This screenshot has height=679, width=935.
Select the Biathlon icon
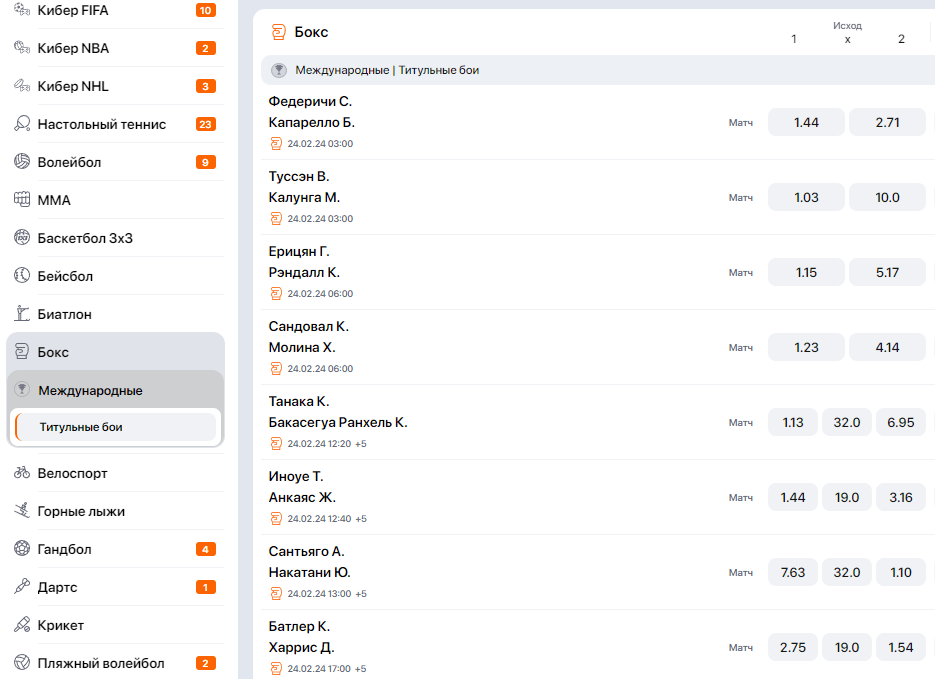(x=22, y=314)
